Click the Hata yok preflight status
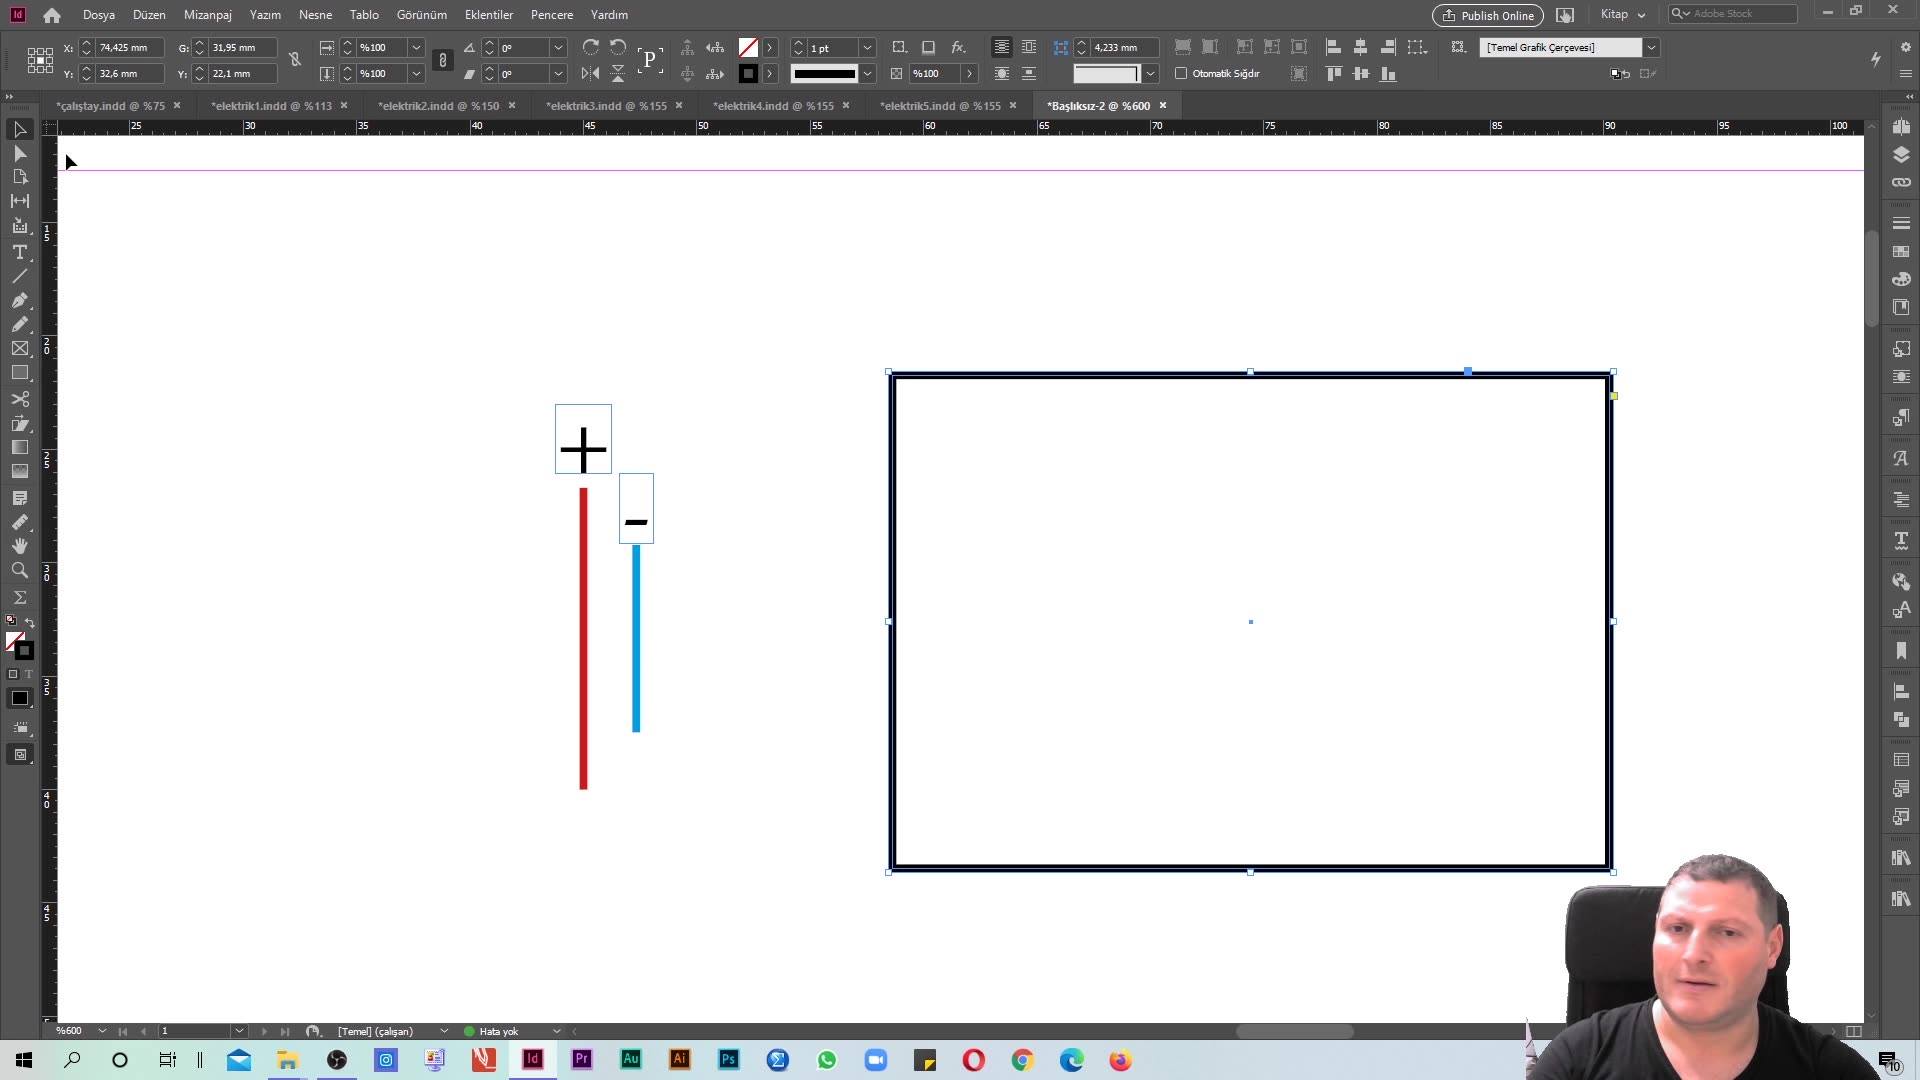This screenshot has width=1920, height=1080. [498, 1031]
